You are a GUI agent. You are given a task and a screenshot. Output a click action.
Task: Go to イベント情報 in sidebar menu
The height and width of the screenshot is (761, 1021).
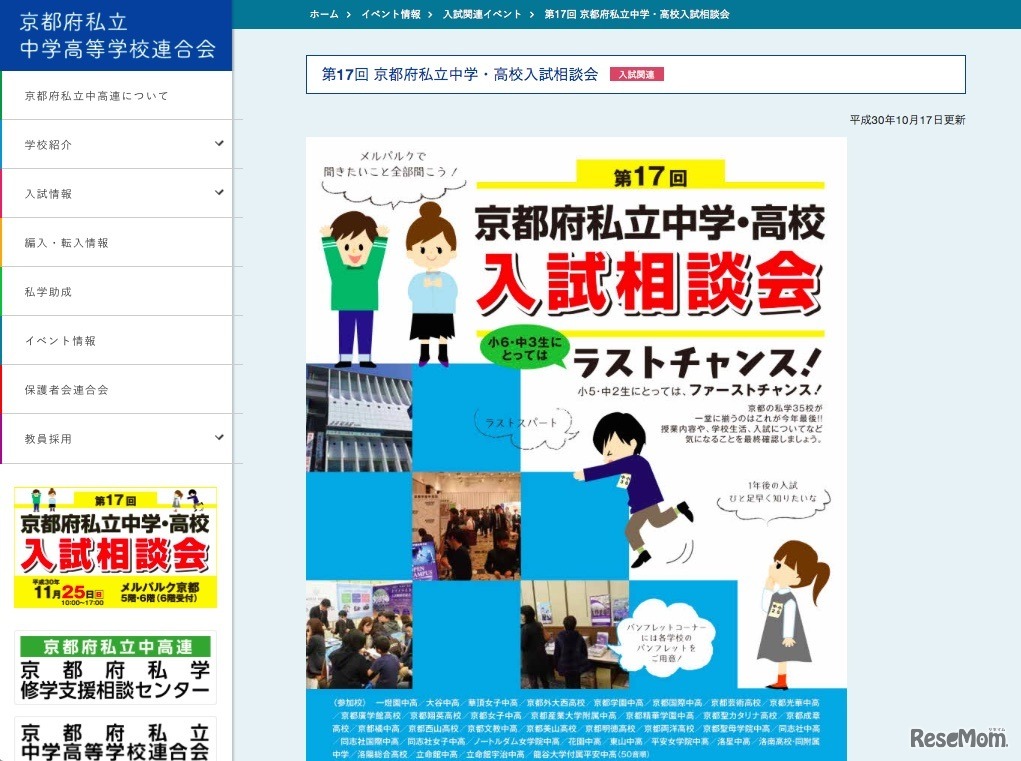(x=60, y=341)
